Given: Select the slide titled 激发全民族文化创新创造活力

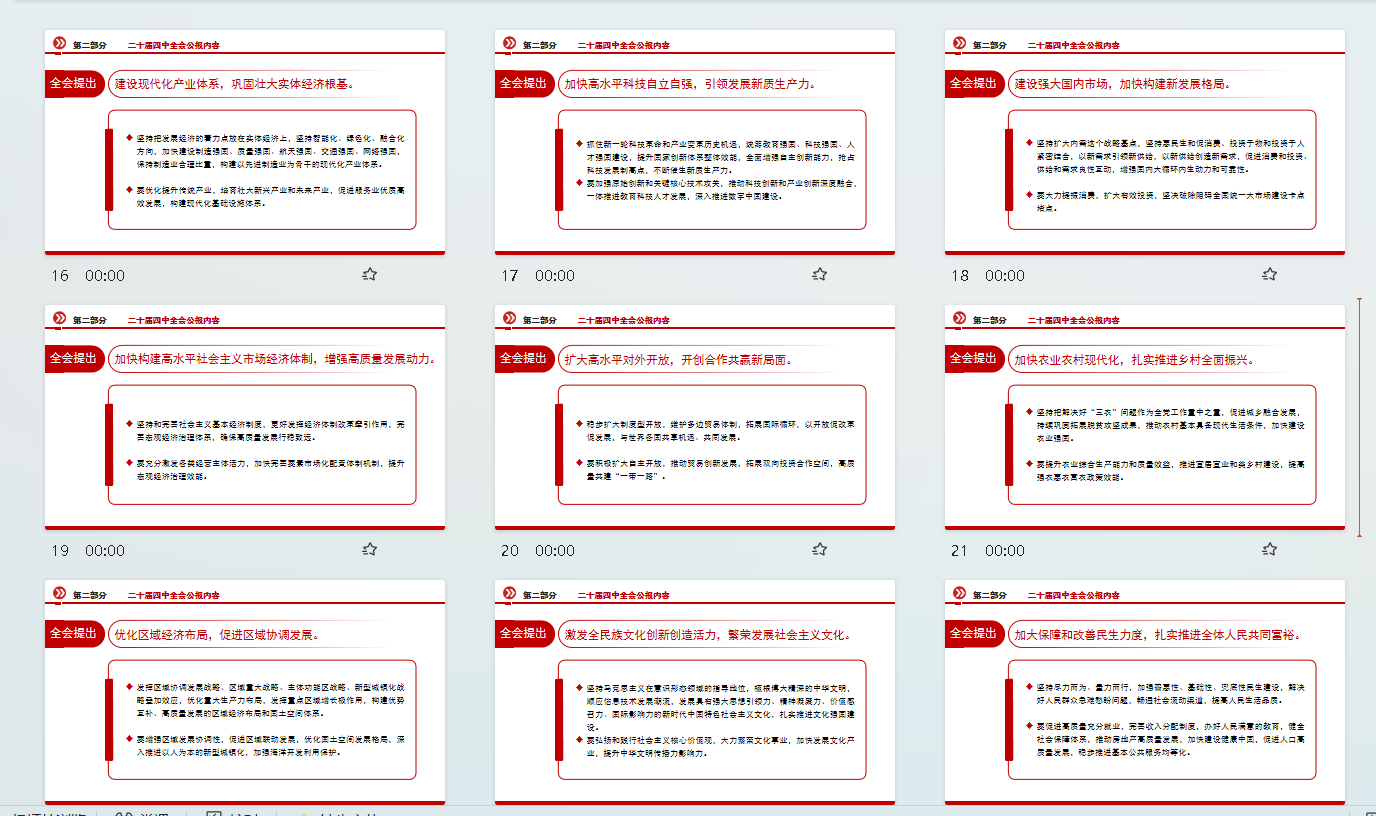Looking at the screenshot, I should click(695, 692).
